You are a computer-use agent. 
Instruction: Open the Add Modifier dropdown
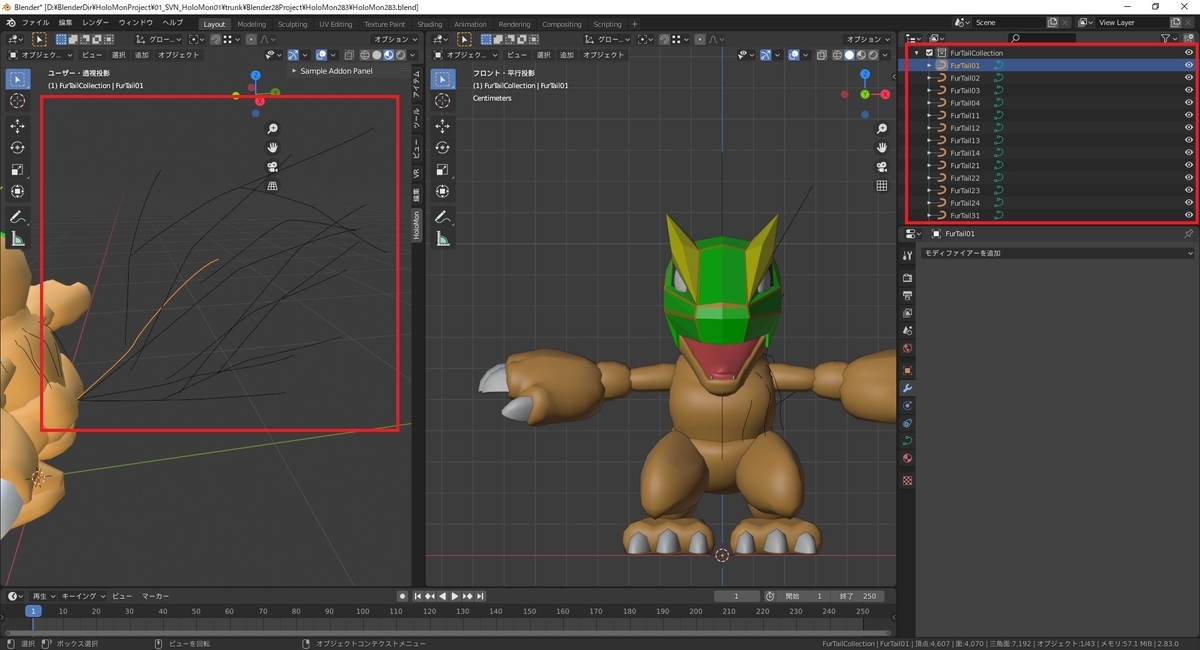pyautogui.click(x=1056, y=253)
